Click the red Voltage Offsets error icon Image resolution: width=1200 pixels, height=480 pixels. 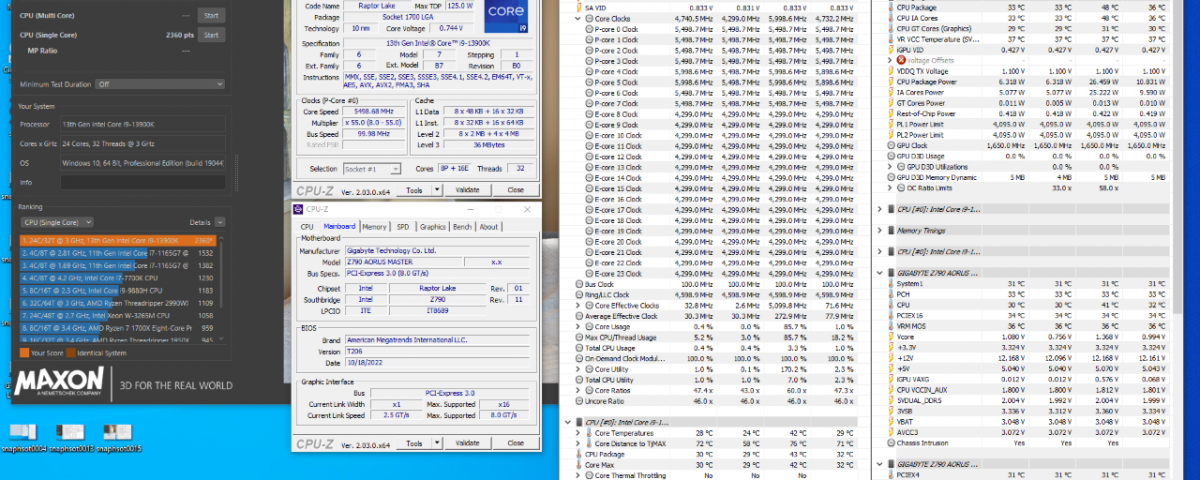(x=902, y=60)
